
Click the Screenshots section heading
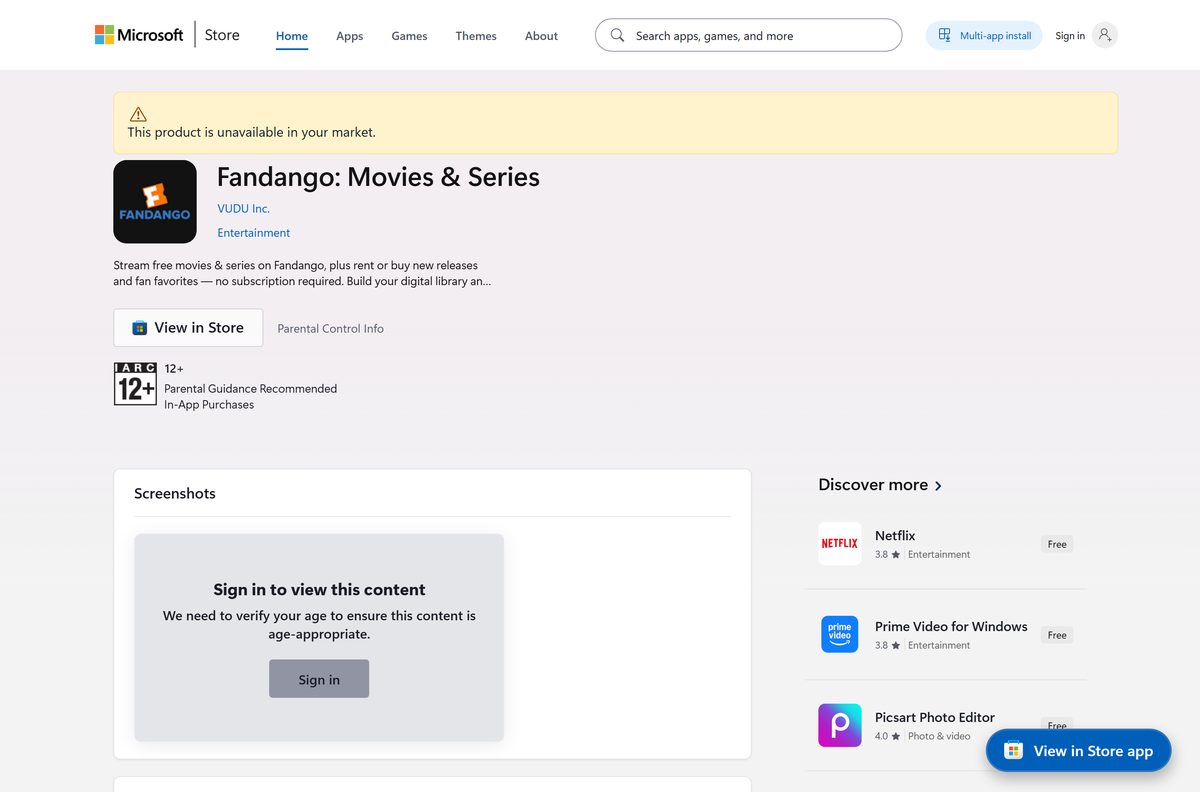175,493
